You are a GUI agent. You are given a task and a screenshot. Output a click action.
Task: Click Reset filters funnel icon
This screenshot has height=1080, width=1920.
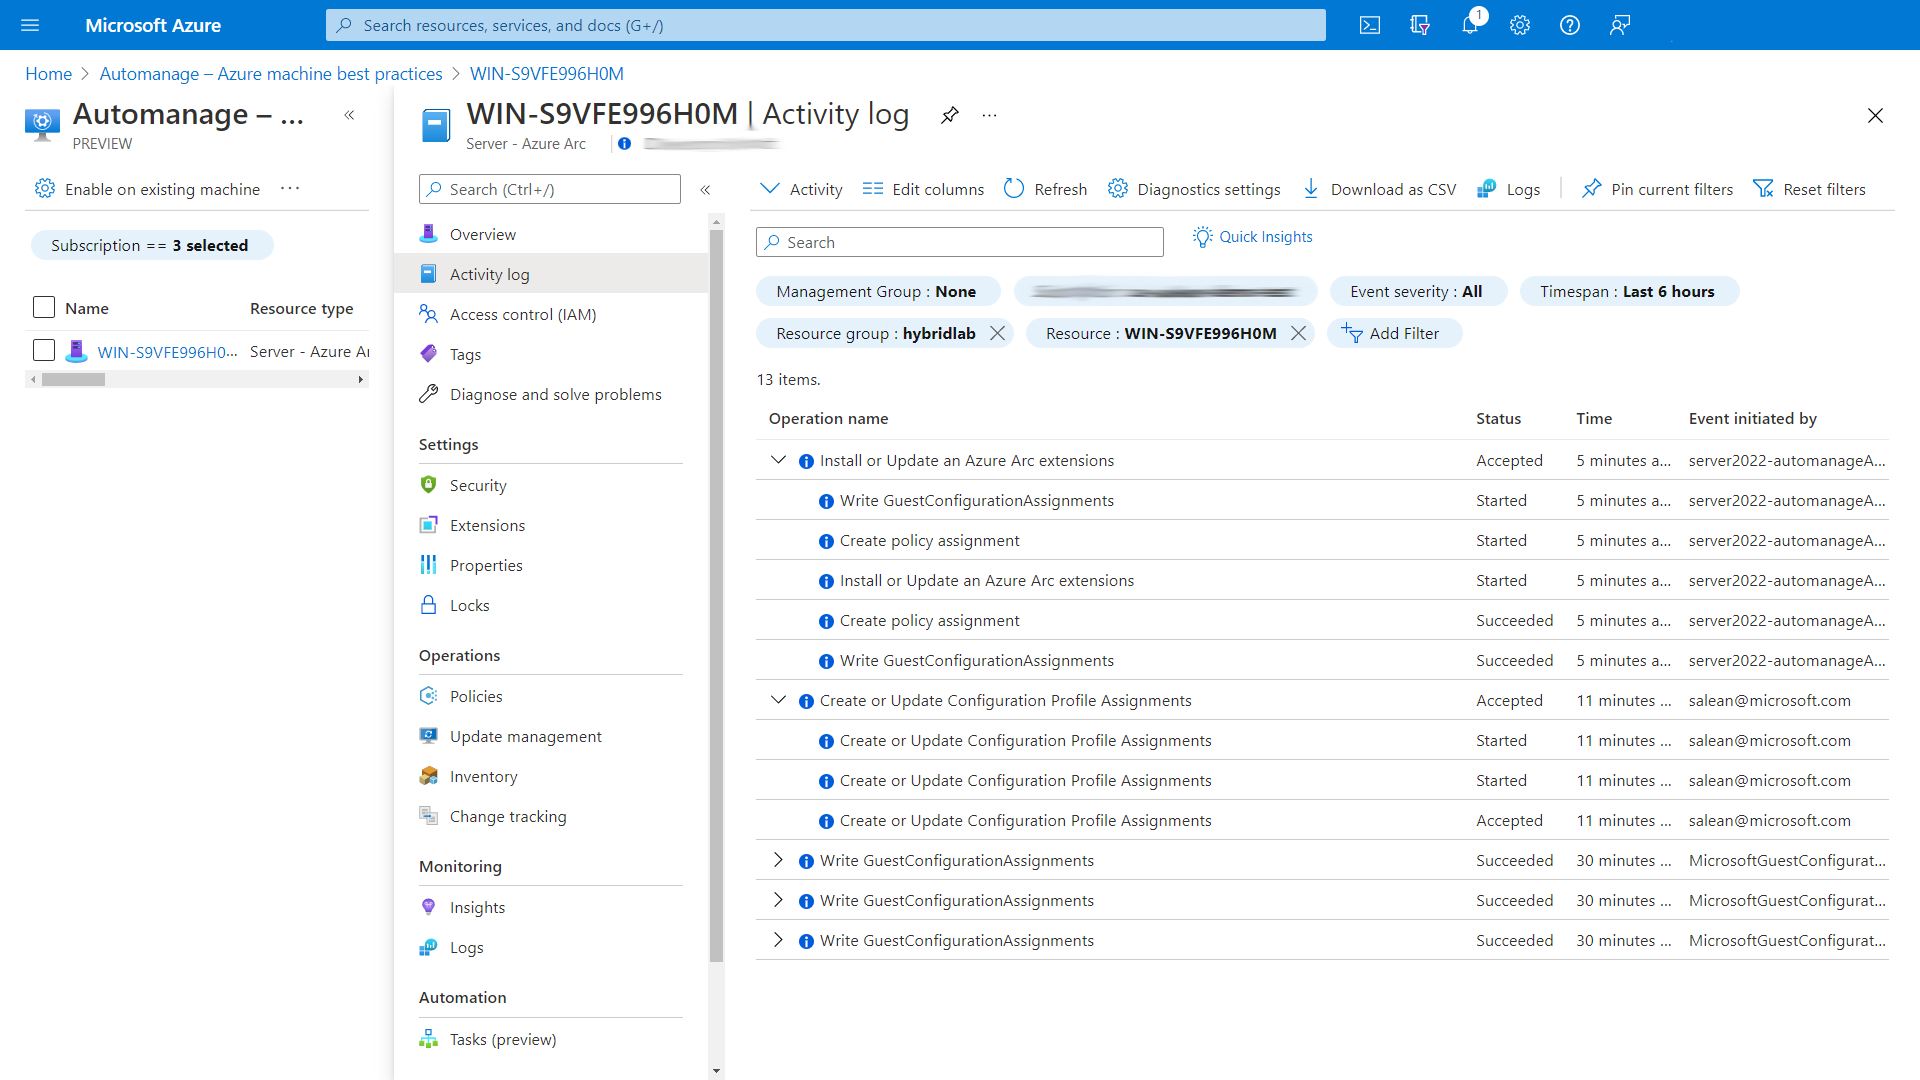point(1763,189)
